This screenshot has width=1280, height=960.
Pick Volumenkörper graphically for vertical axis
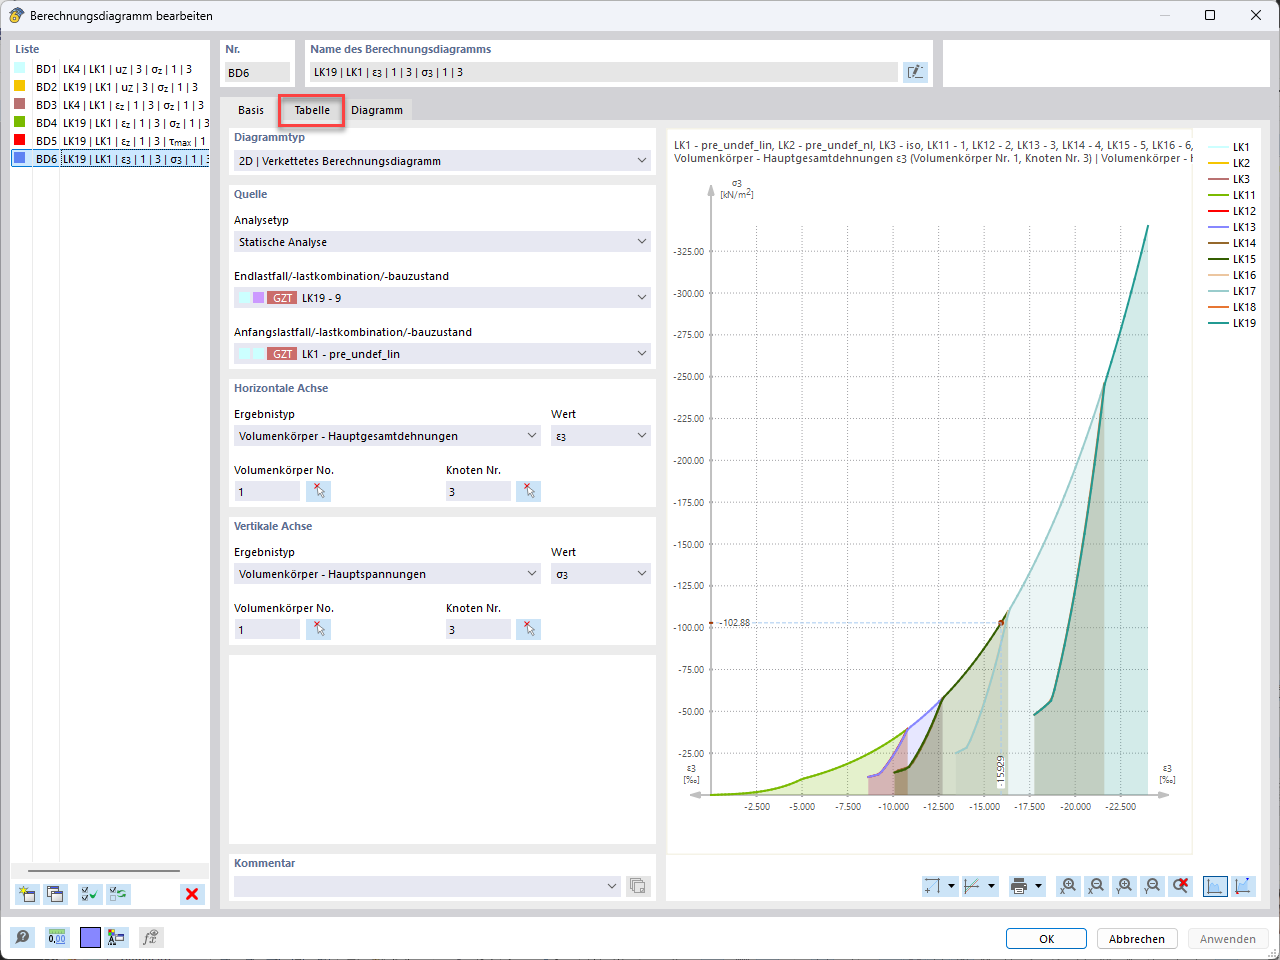(318, 629)
